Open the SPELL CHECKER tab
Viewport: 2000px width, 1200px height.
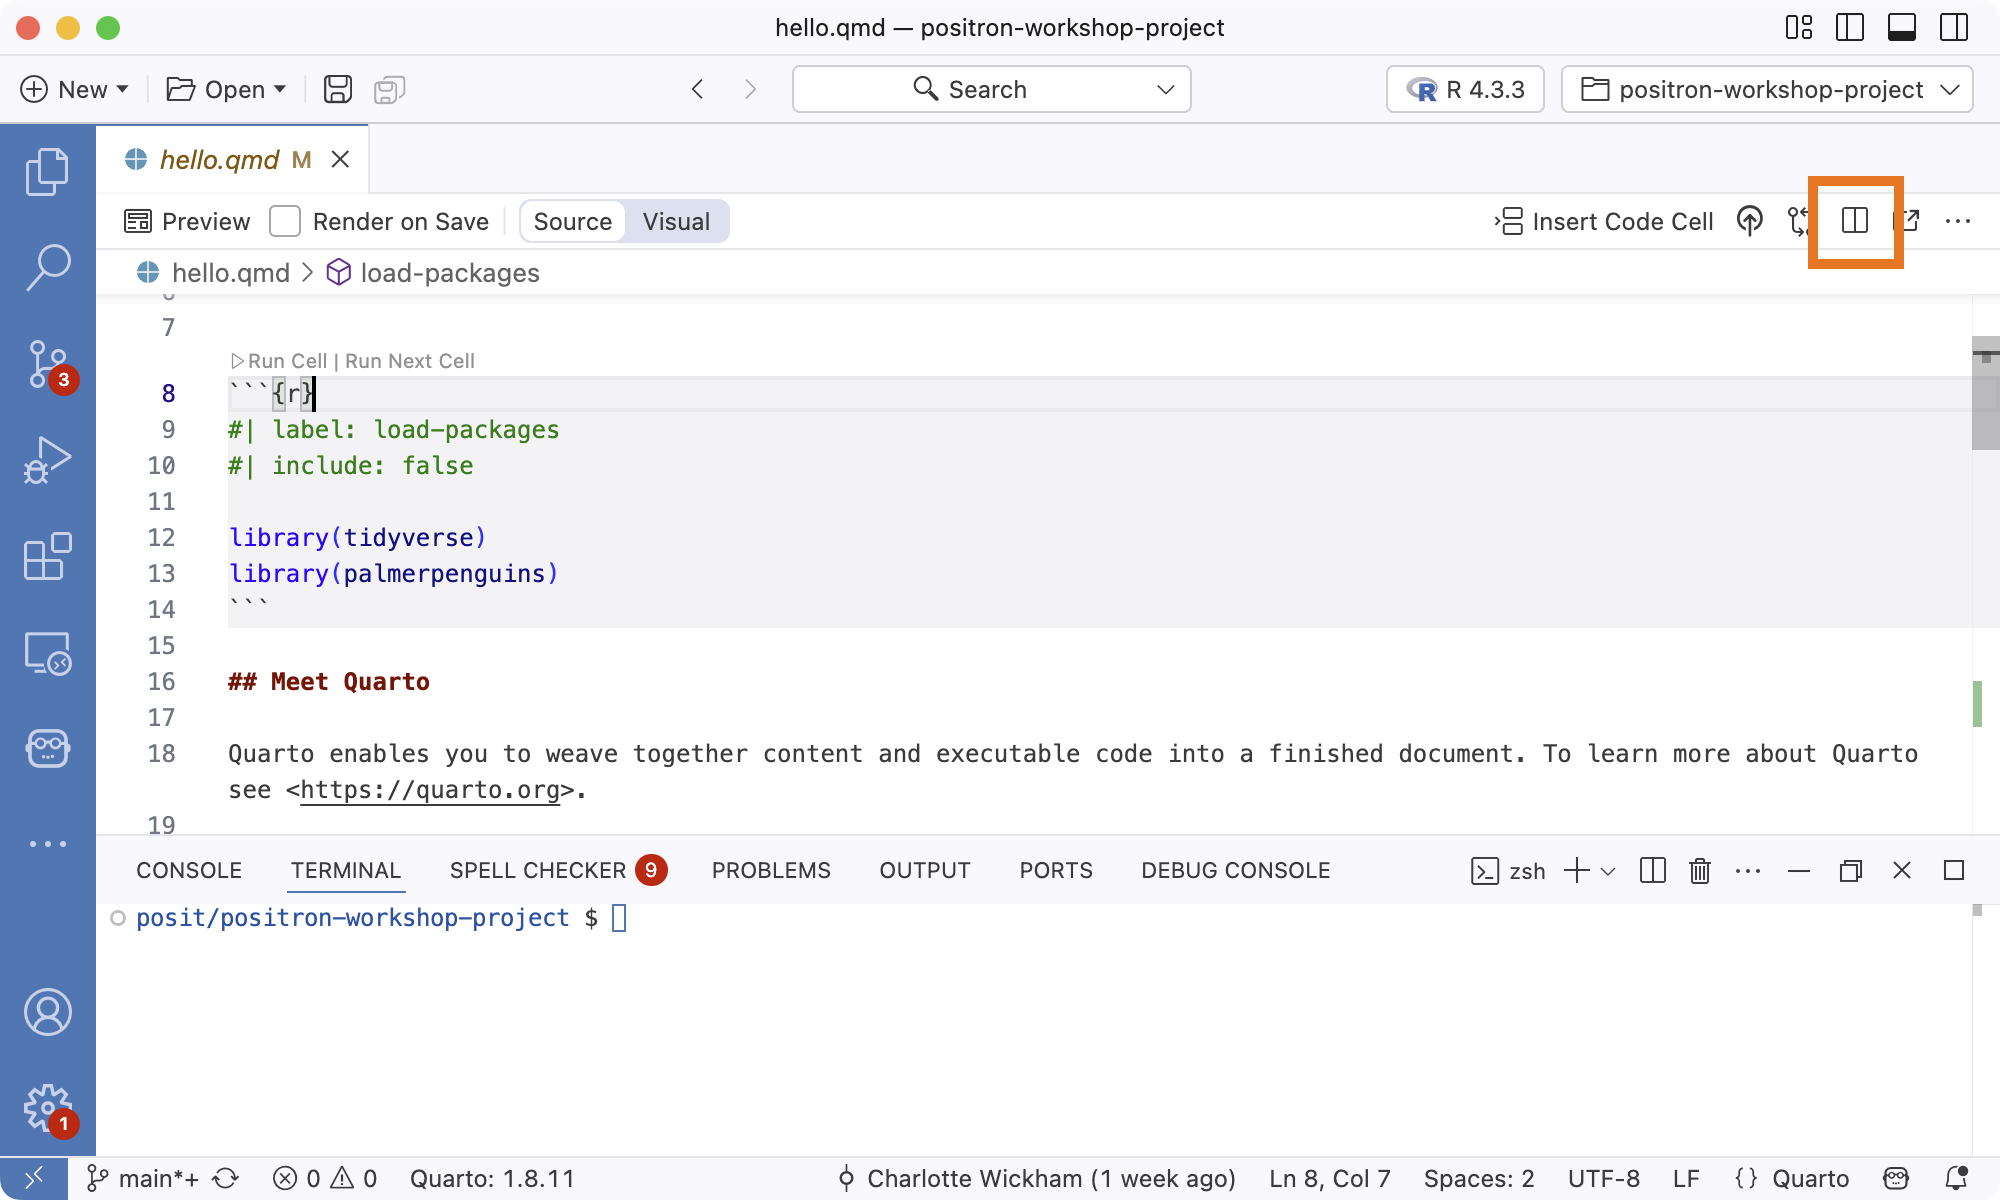[x=558, y=871]
